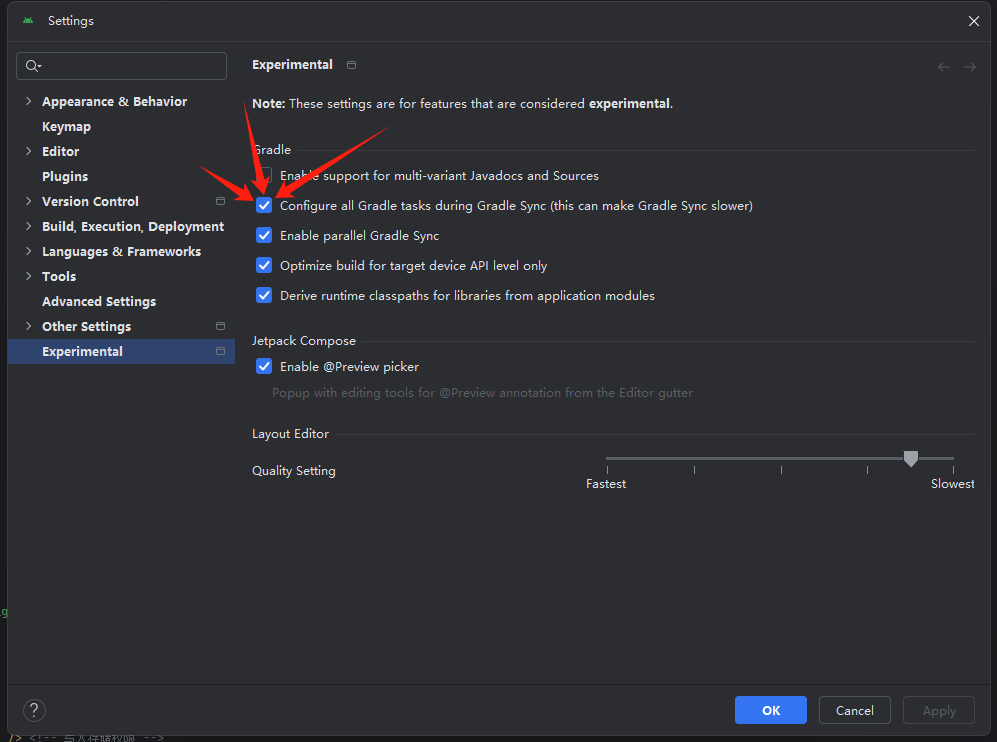Disable Configure all Gradle tasks during Gradle Sync

[263, 205]
